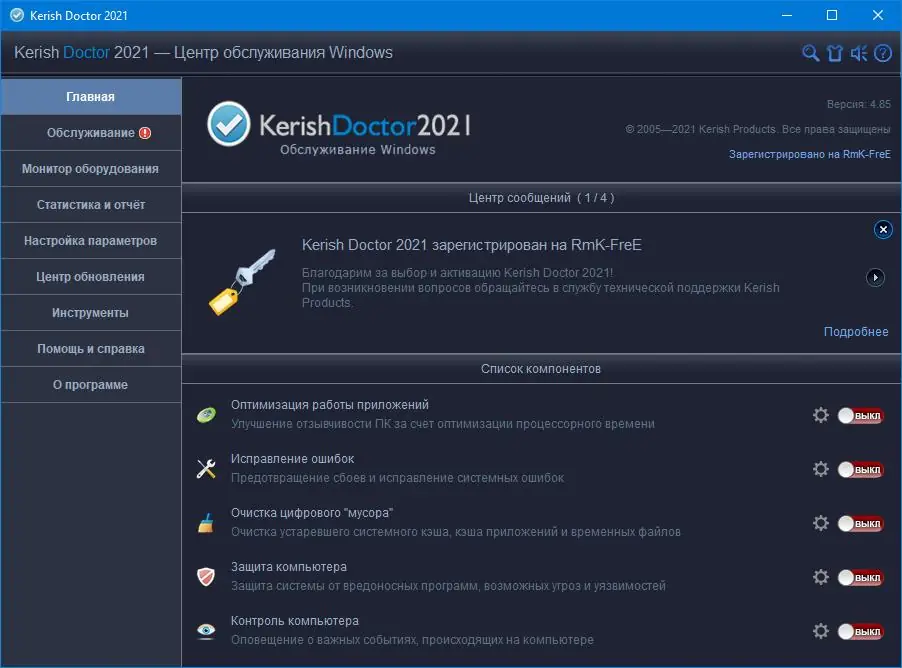This screenshot has height=668, width=902.
Task: Open the search magnifier icon in header
Action: [x=811, y=53]
